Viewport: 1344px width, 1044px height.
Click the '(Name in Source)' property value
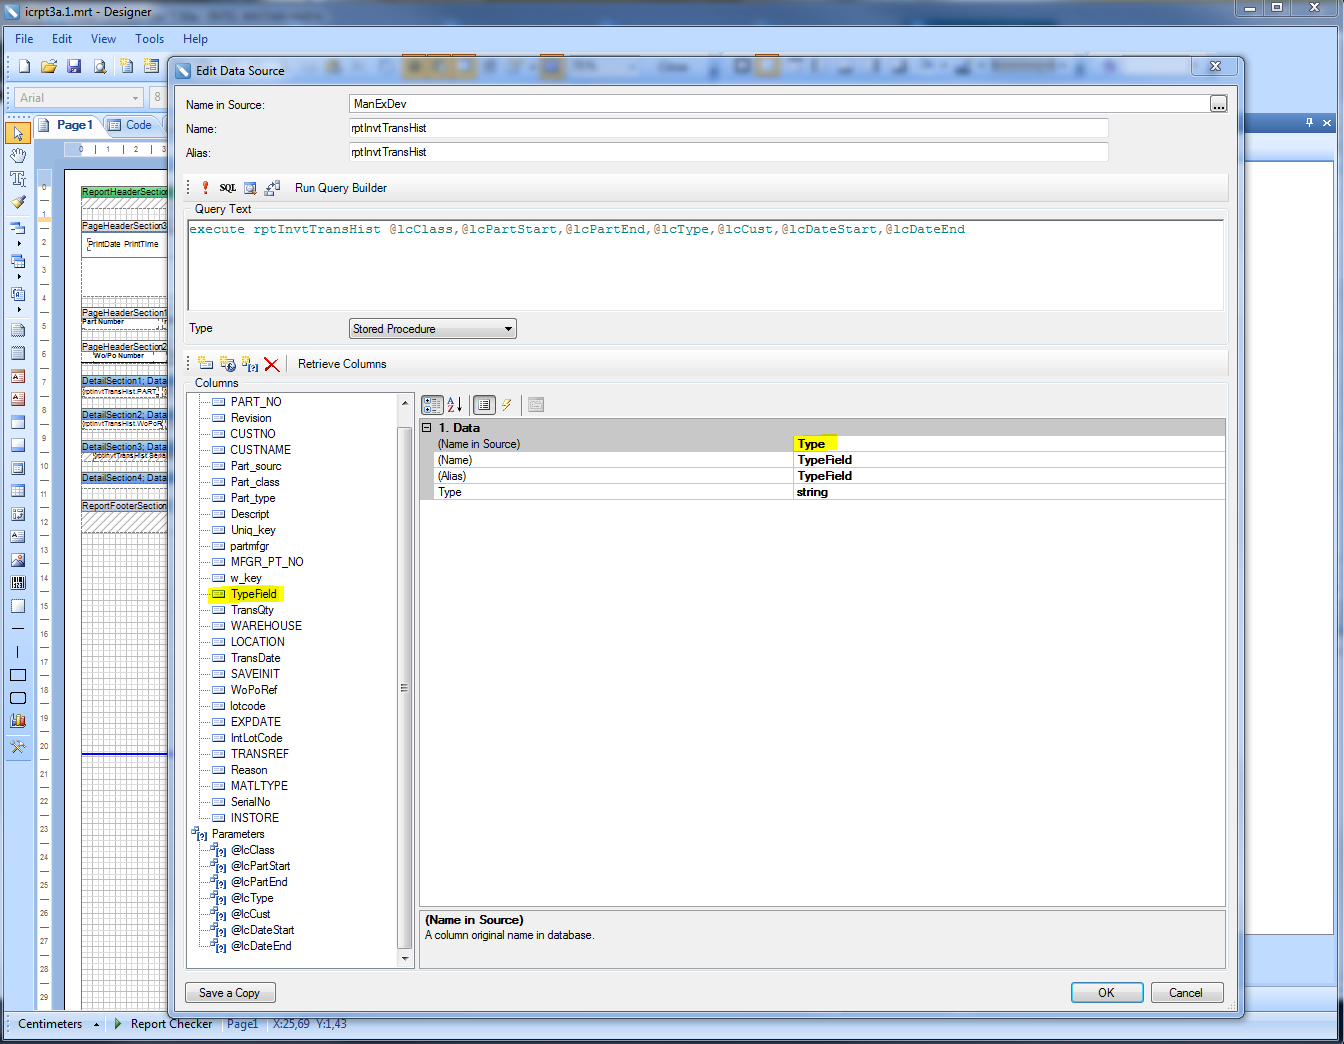click(x=1009, y=444)
